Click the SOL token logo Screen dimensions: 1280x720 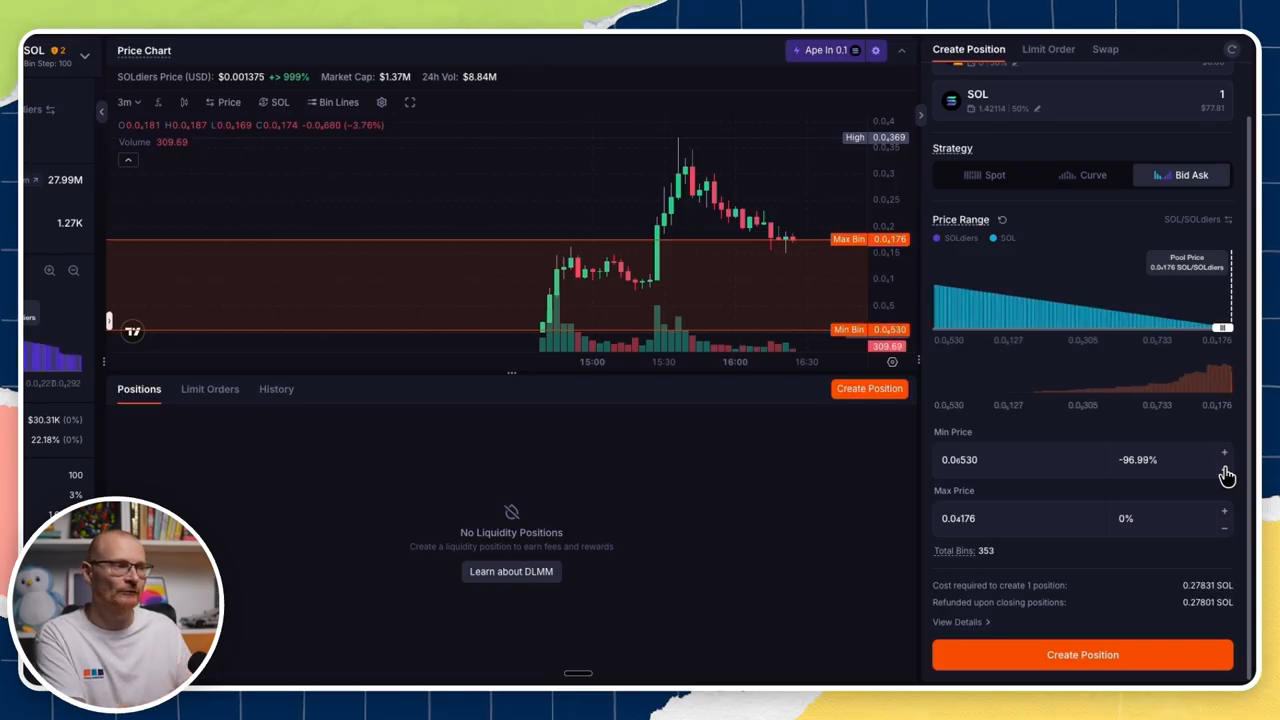click(951, 100)
